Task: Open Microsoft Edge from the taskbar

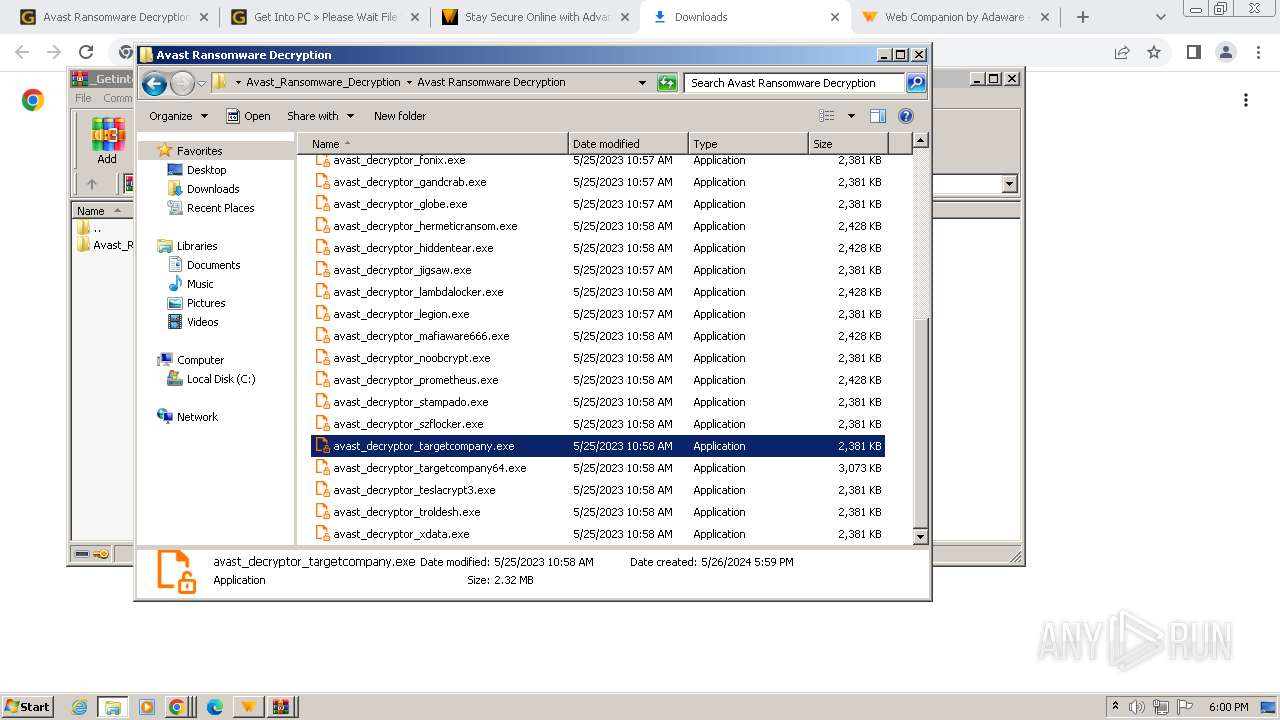Action: tap(214, 707)
